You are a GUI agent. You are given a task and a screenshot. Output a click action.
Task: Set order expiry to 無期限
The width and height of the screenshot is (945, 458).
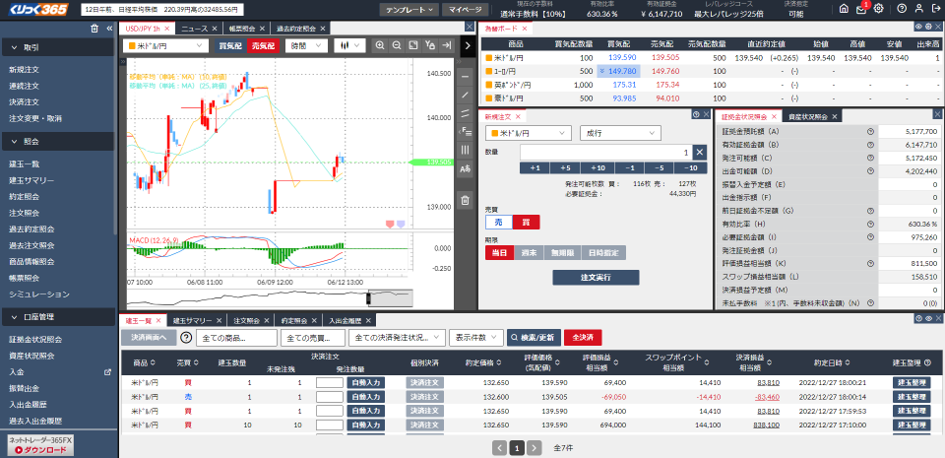click(562, 253)
